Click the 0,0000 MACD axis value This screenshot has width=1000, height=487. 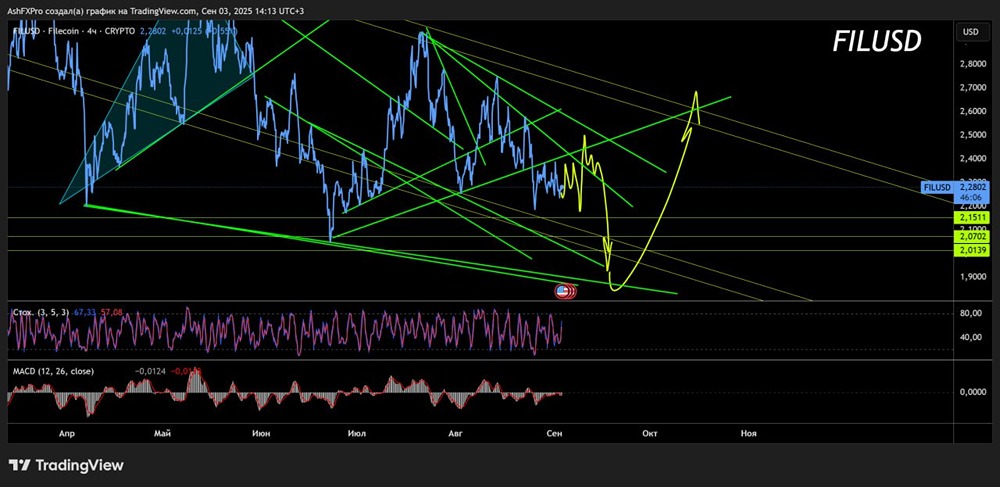(972, 391)
